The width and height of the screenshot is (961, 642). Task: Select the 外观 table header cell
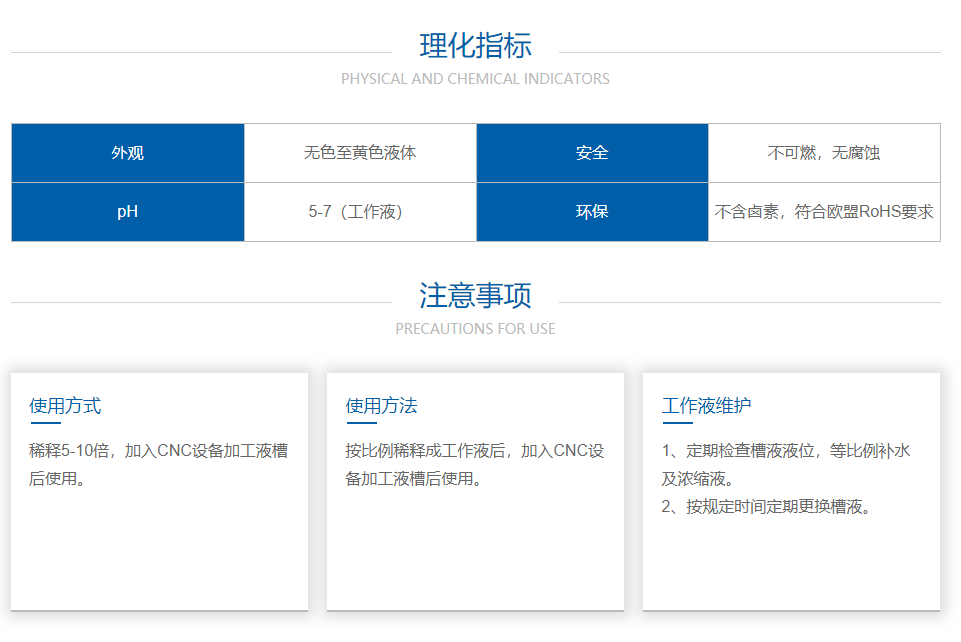point(128,153)
